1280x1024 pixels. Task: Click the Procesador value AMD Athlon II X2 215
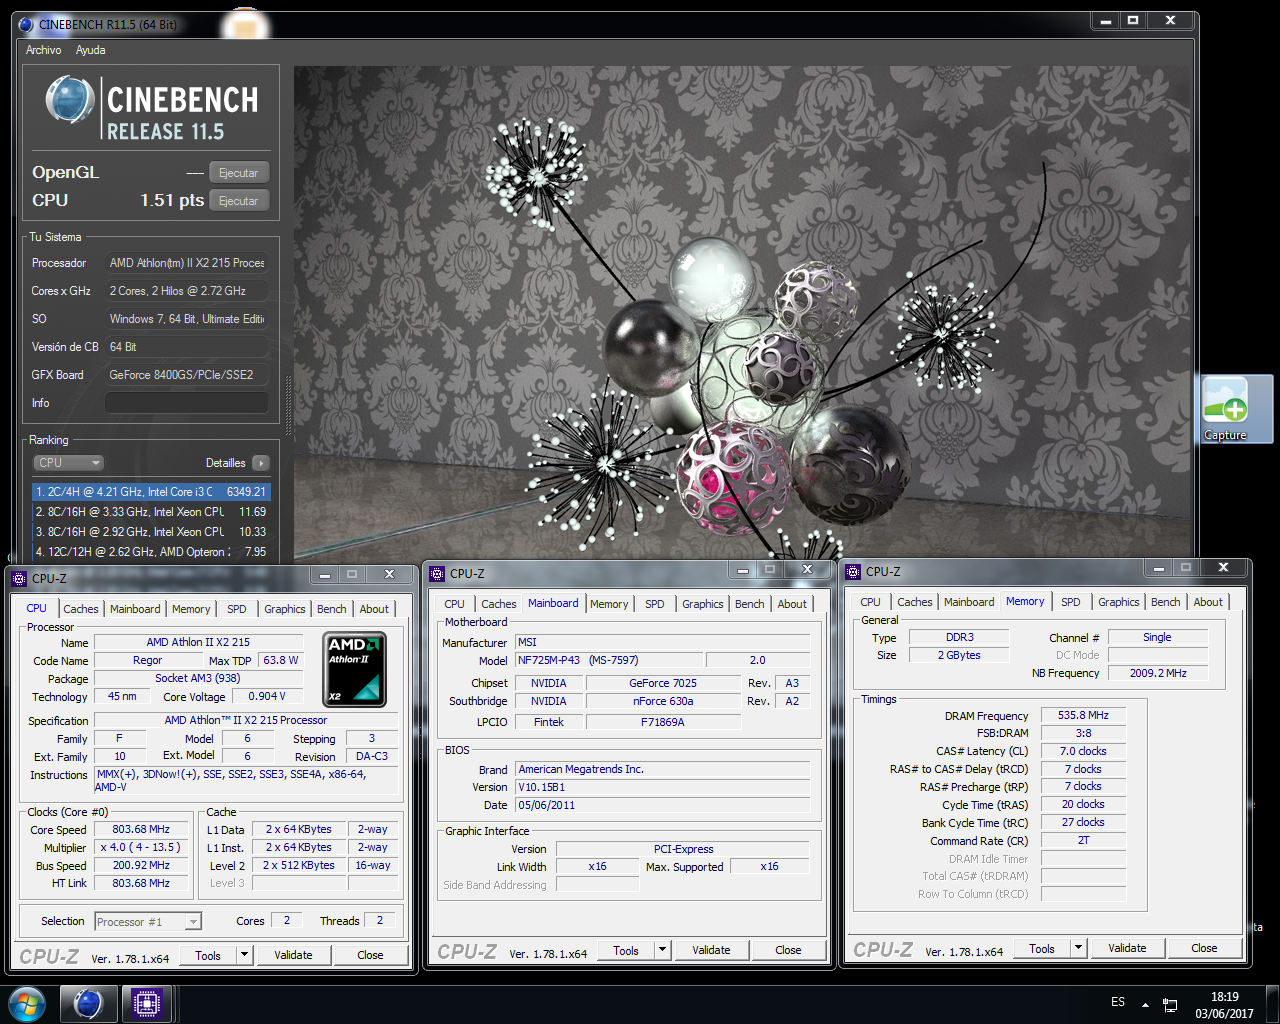point(187,263)
